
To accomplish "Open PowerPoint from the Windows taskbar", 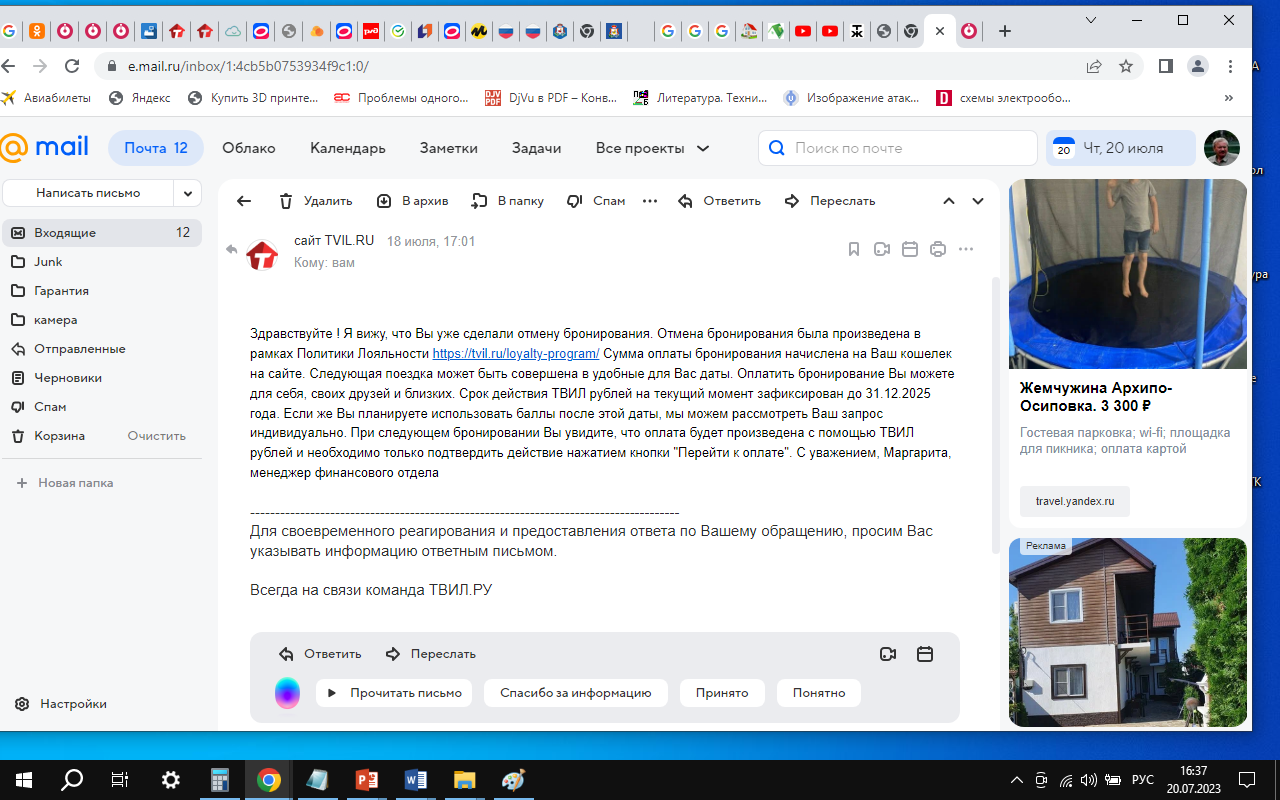I will 367,780.
